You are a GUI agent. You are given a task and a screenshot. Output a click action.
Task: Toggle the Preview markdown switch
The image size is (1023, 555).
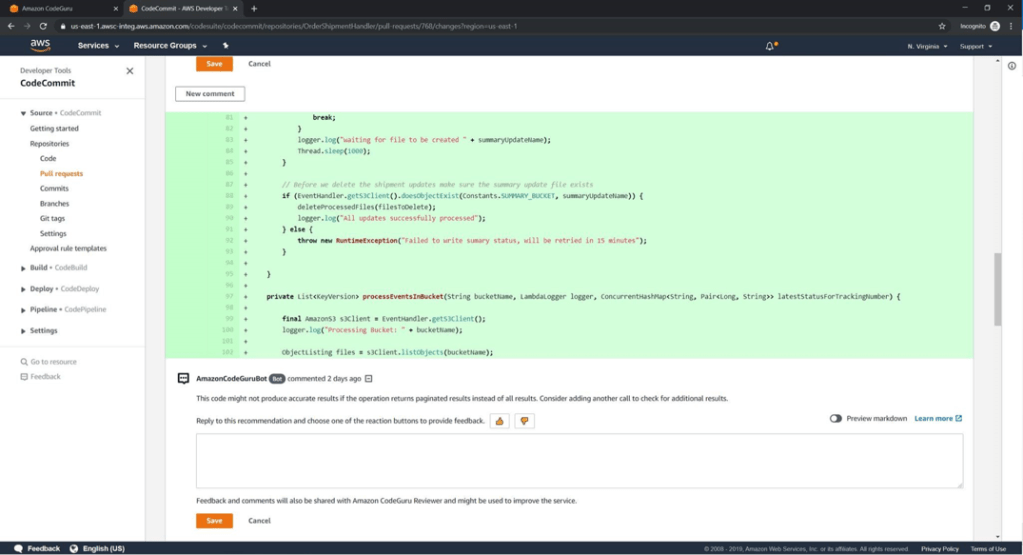[835, 418]
